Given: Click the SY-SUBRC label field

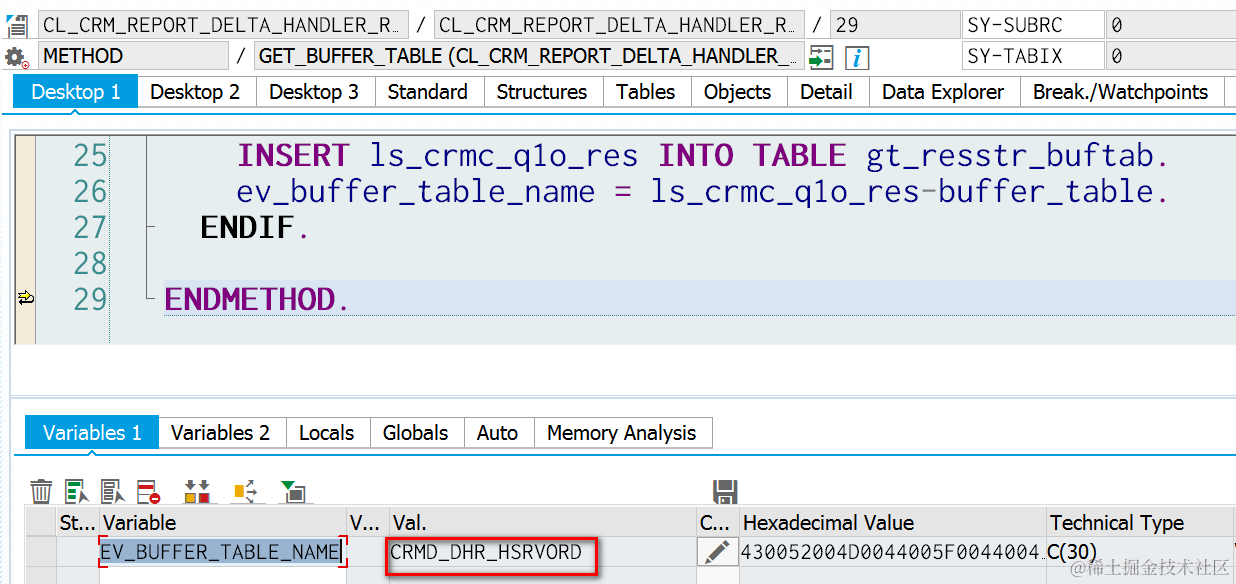Looking at the screenshot, I should [1034, 25].
